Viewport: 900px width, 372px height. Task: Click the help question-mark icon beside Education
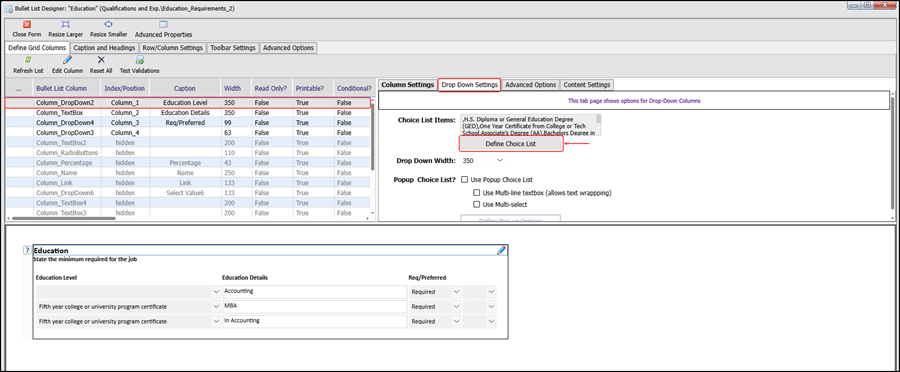[26, 250]
